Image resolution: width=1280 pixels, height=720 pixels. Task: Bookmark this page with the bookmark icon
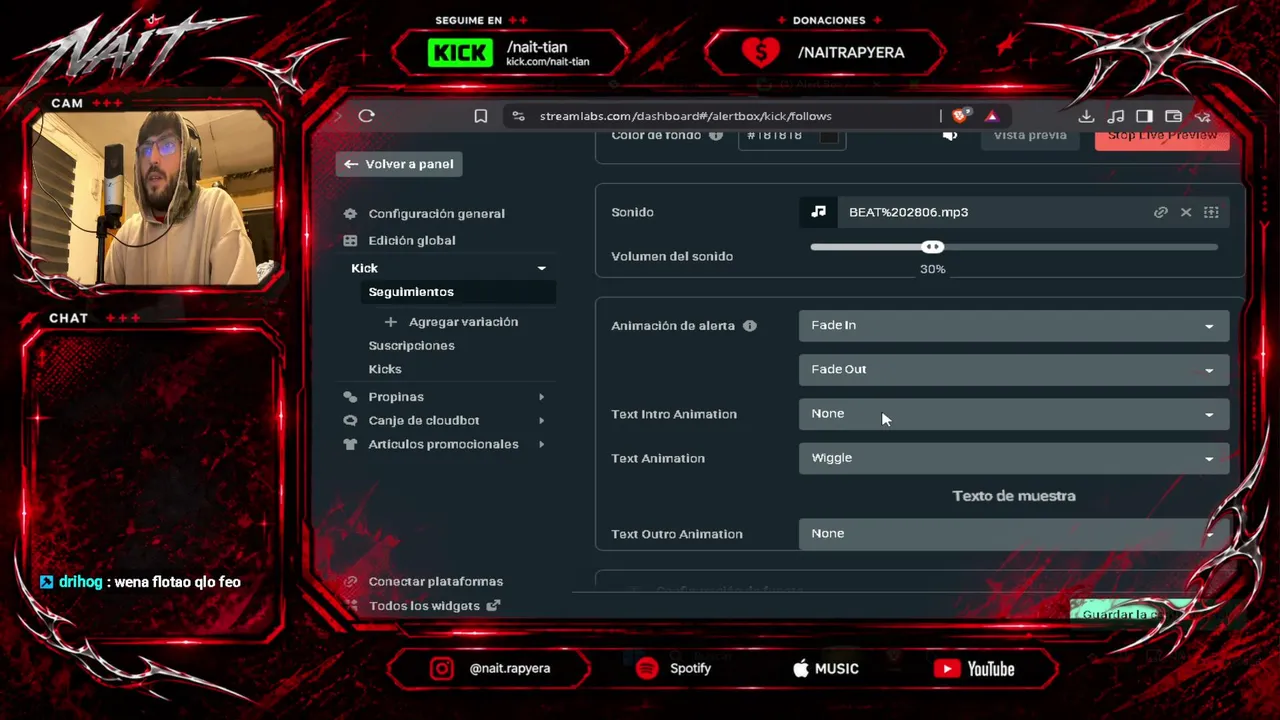click(481, 116)
